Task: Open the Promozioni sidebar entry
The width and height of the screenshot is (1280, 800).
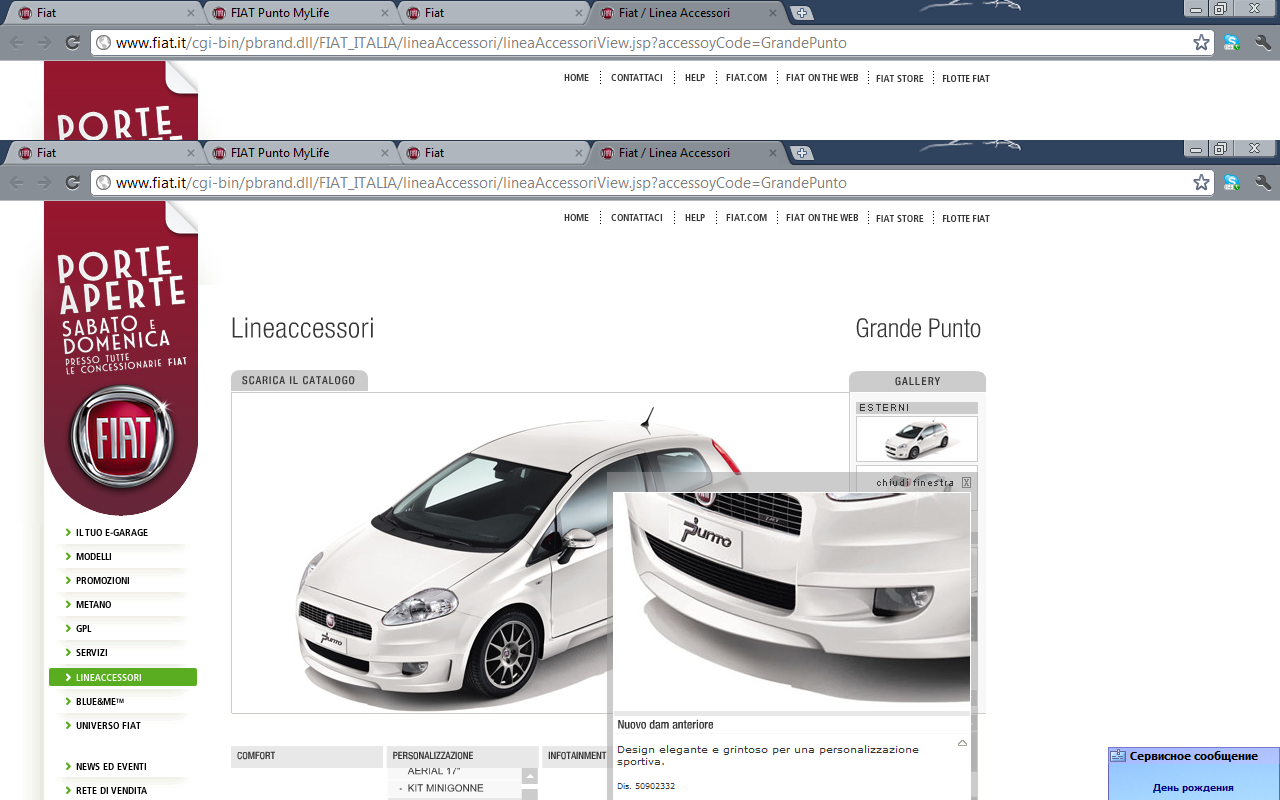Action: (x=102, y=581)
